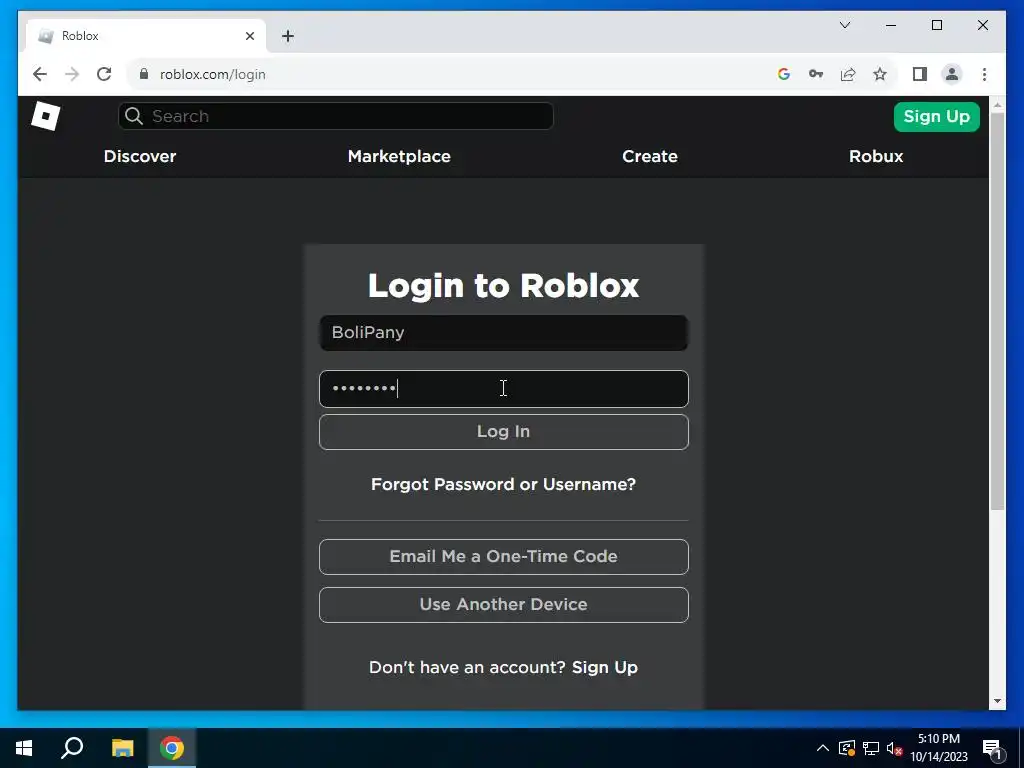1024x768 pixels.
Task: Open the saved passwords key icon
Action: [x=816, y=74]
